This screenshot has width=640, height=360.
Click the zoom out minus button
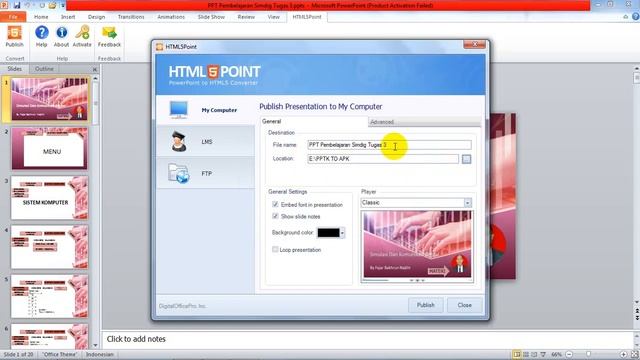(569, 354)
